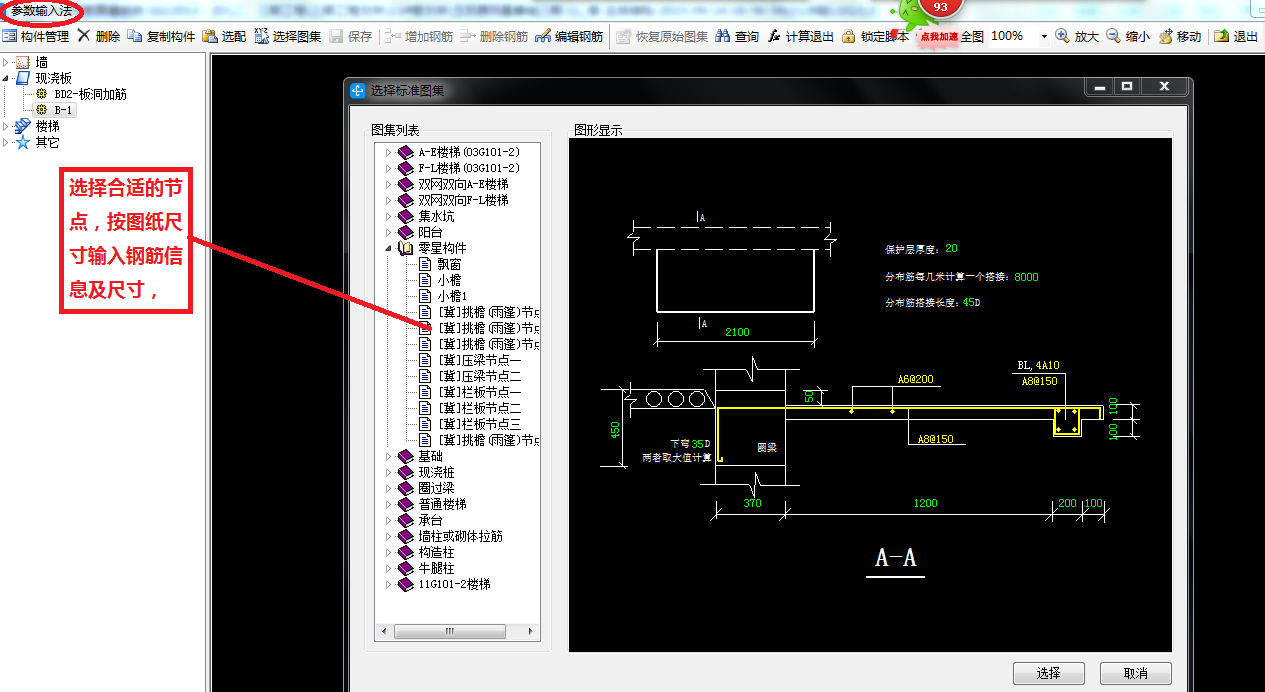Expand the 墙 node arrow
Screen dimensions: 1265x692
(x=7, y=62)
